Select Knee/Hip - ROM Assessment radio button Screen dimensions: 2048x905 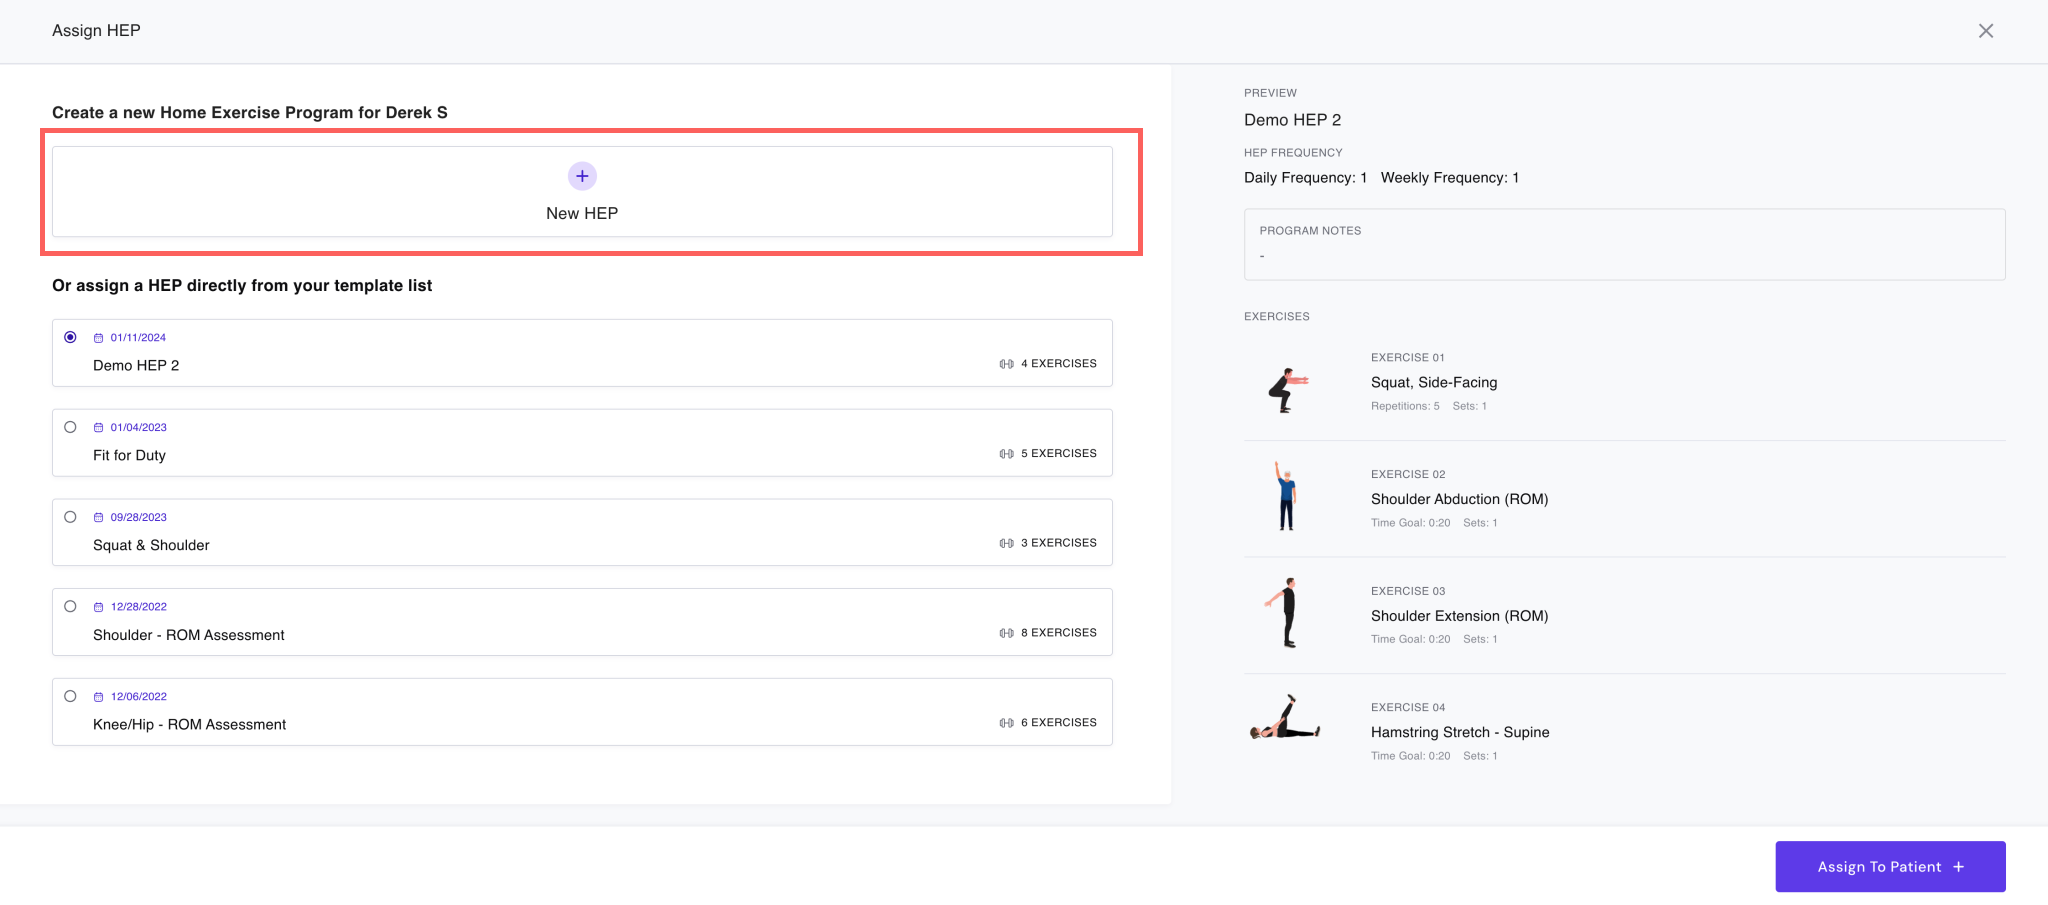(x=70, y=696)
